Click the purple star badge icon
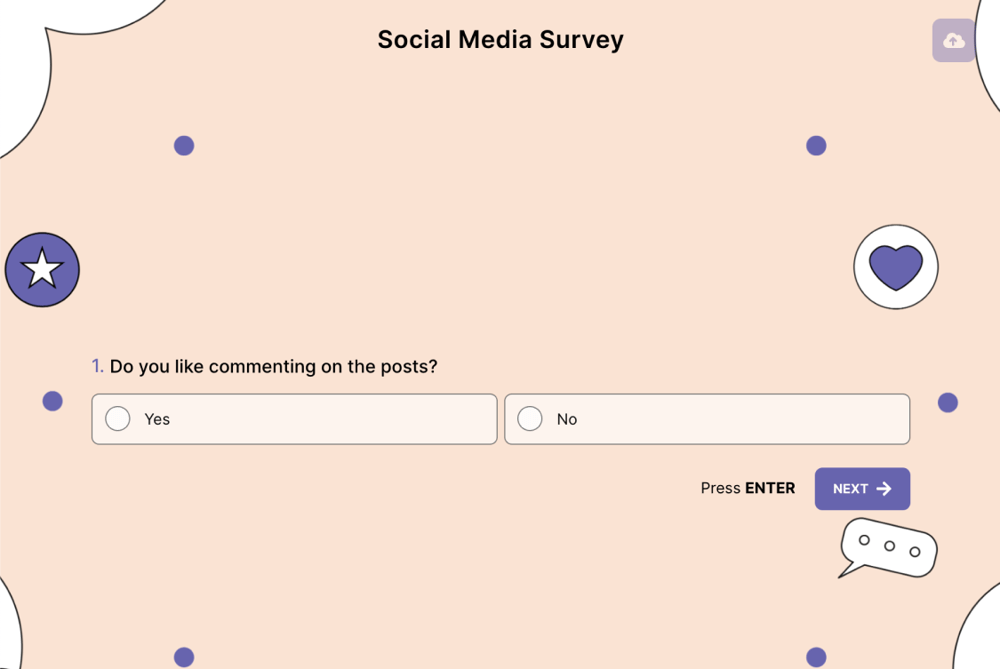This screenshot has height=669, width=1000. [42, 268]
